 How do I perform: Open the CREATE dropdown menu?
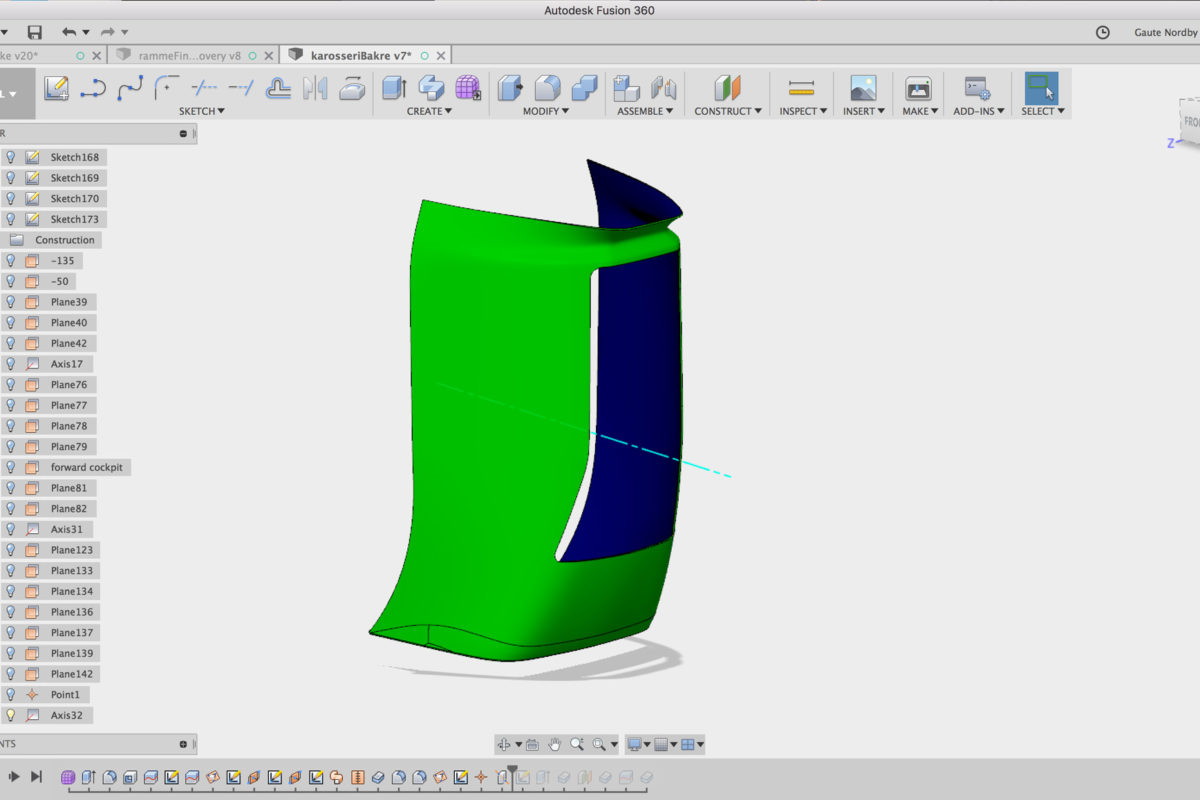click(430, 111)
